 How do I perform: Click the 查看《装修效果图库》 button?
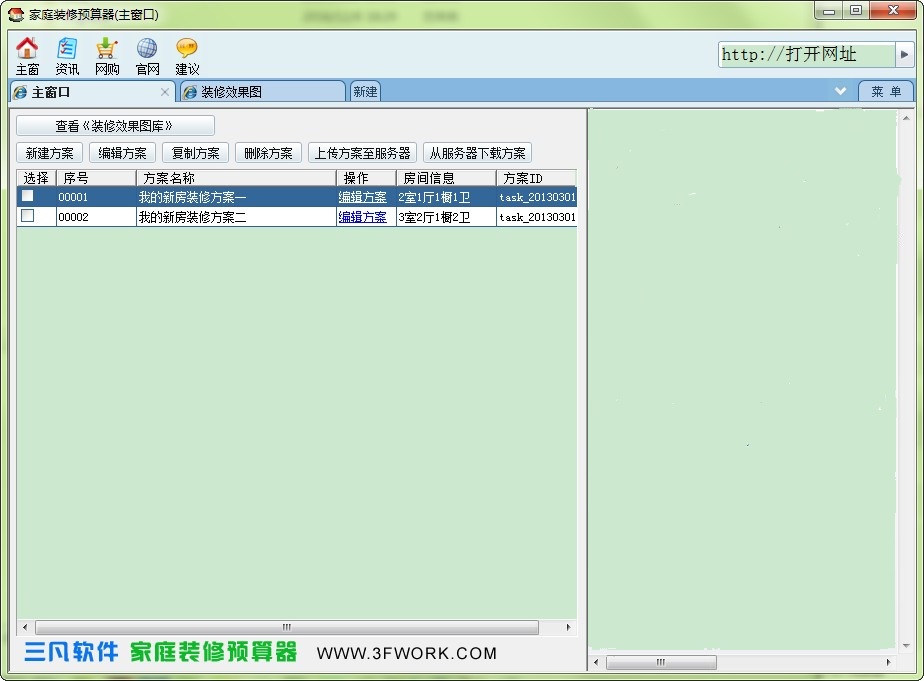tap(113, 125)
